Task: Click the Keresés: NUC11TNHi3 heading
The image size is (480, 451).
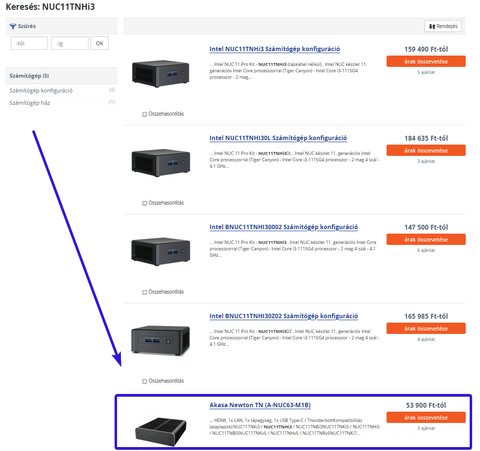Action: click(x=50, y=7)
